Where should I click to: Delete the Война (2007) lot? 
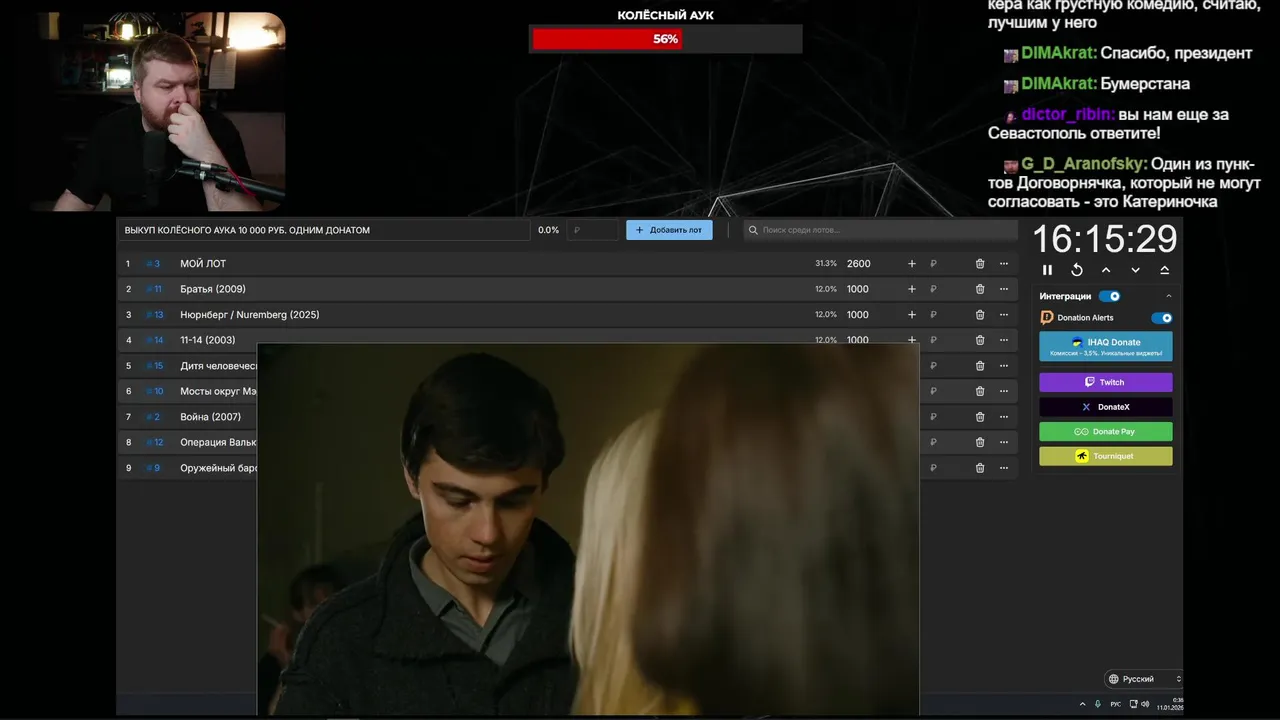980,417
